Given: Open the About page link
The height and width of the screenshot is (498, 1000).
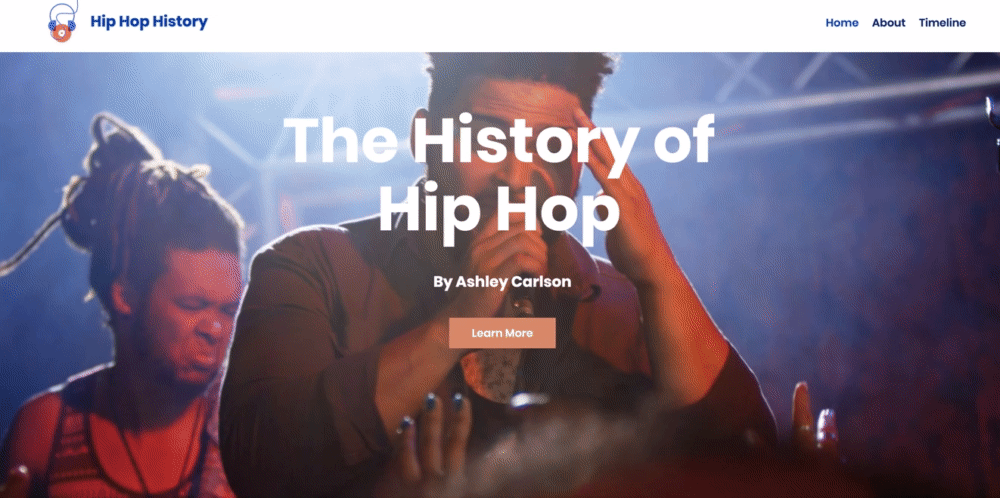Looking at the screenshot, I should tap(888, 23).
